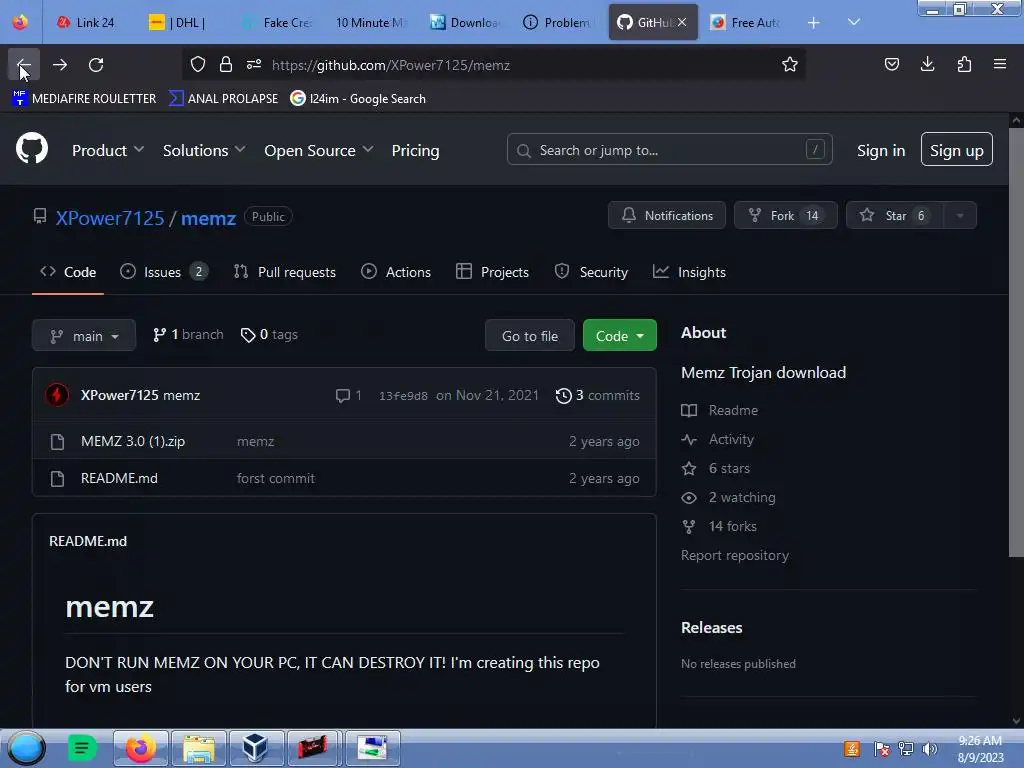1024x768 pixels.
Task: Open the Start orb on the taskbar
Action: (27, 748)
